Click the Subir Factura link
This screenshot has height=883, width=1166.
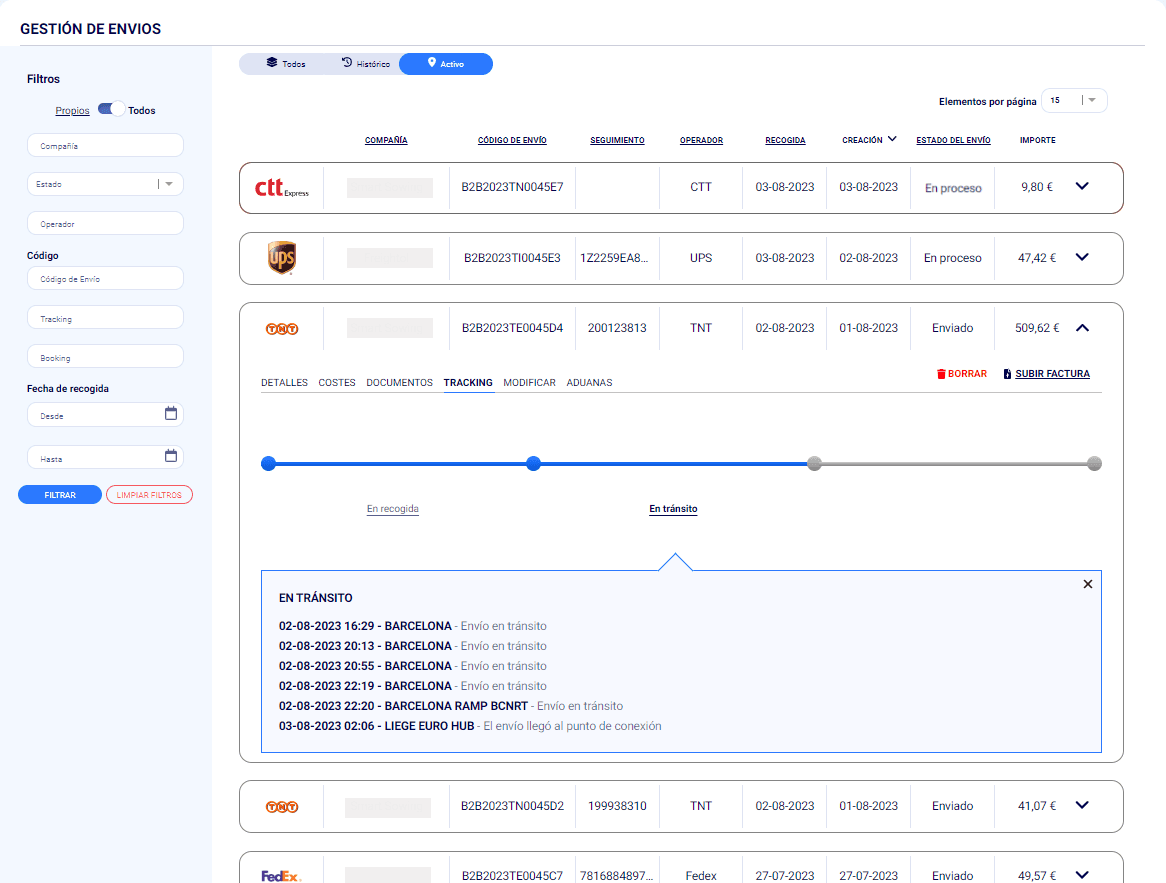(x=1052, y=374)
